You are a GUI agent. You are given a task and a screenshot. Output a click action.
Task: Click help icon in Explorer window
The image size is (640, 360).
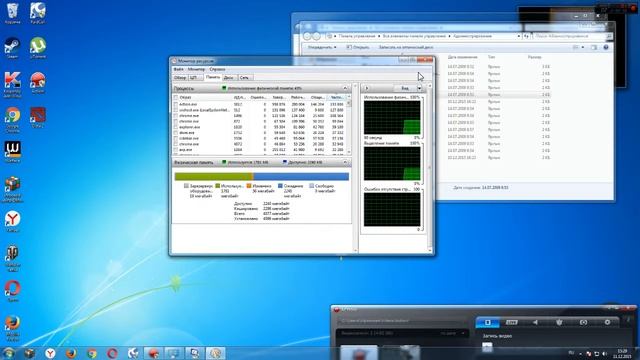tap(606, 47)
